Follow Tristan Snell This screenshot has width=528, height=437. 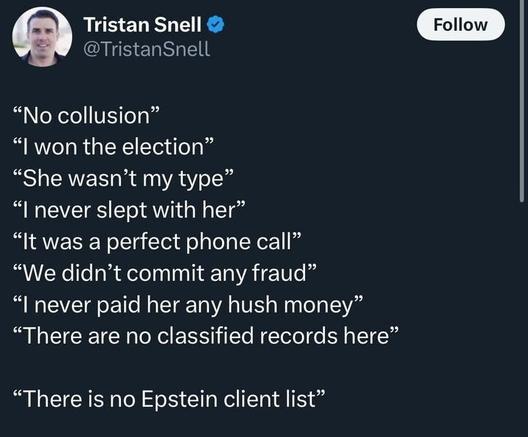click(x=461, y=25)
